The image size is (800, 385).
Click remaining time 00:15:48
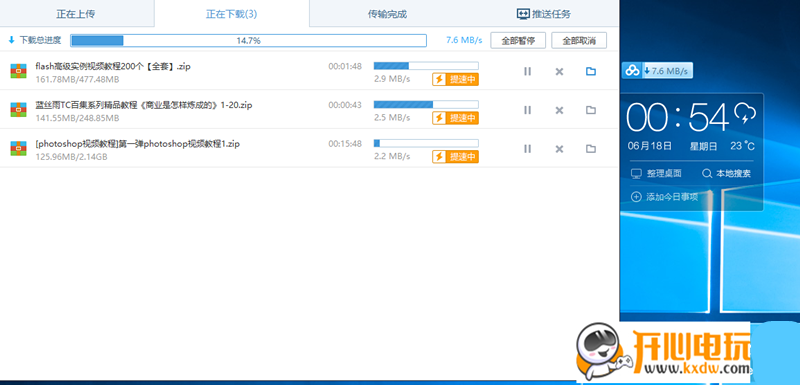click(x=345, y=144)
